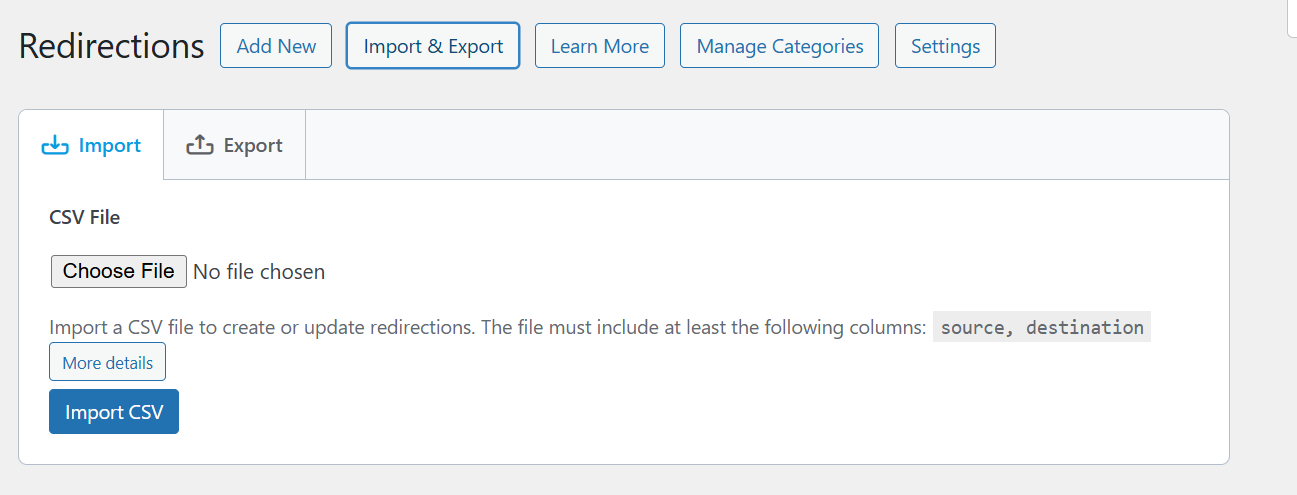Click the Redirections page heading
This screenshot has width=1297, height=495.
111,46
